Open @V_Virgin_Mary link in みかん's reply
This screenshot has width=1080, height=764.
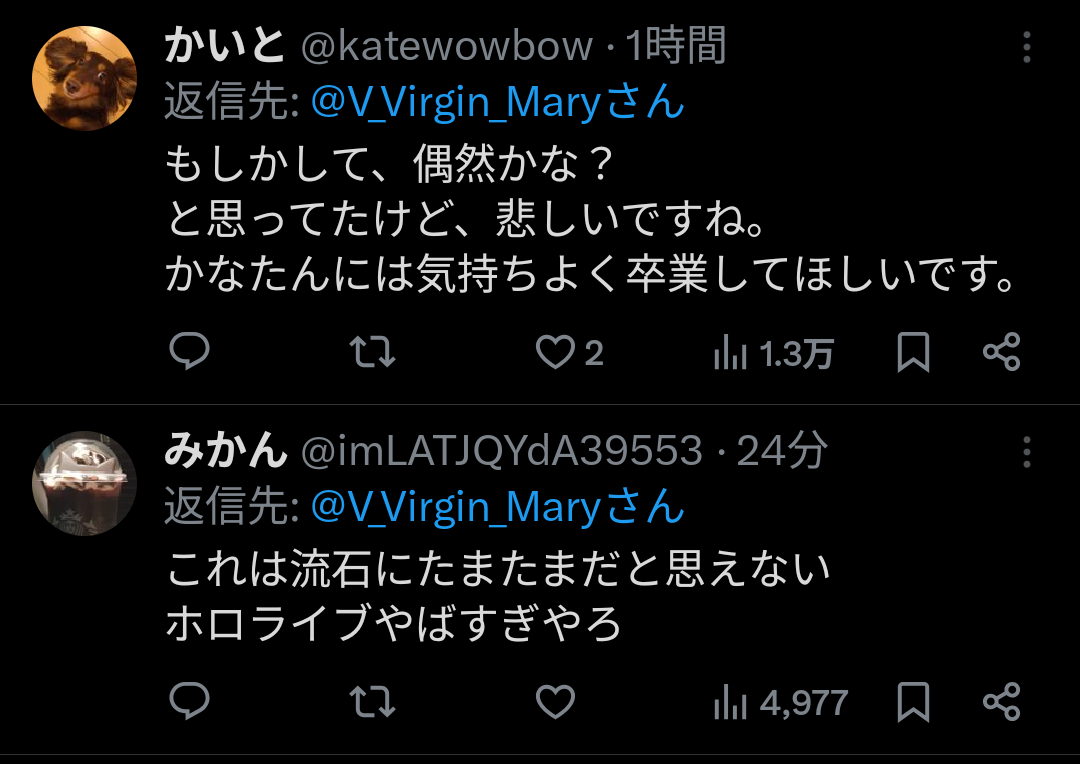click(457, 508)
